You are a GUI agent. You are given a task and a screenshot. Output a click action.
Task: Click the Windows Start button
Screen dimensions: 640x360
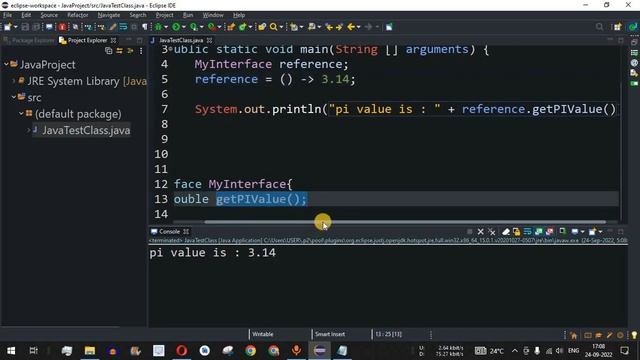[x=11, y=351]
